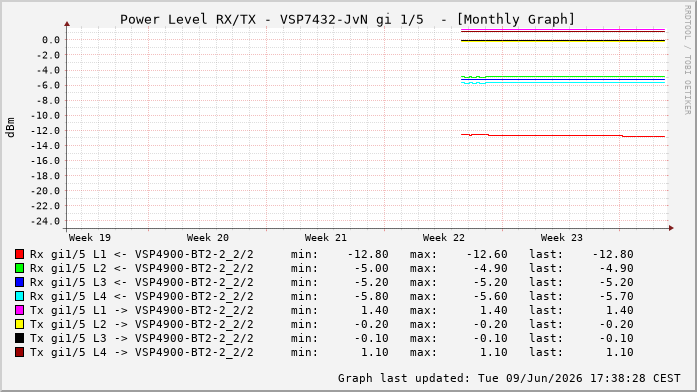Click the -24.0 y-axis value

(45, 221)
